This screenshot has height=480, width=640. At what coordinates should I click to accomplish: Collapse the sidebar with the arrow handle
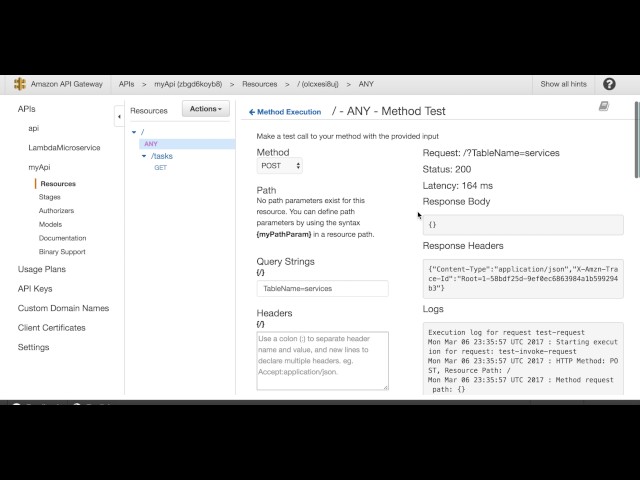pos(119,117)
